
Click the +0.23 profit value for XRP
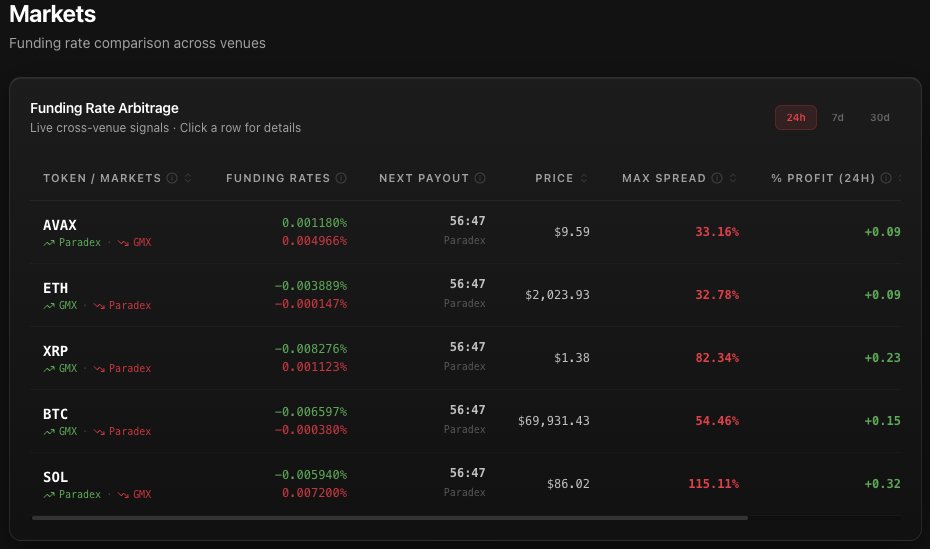883,358
